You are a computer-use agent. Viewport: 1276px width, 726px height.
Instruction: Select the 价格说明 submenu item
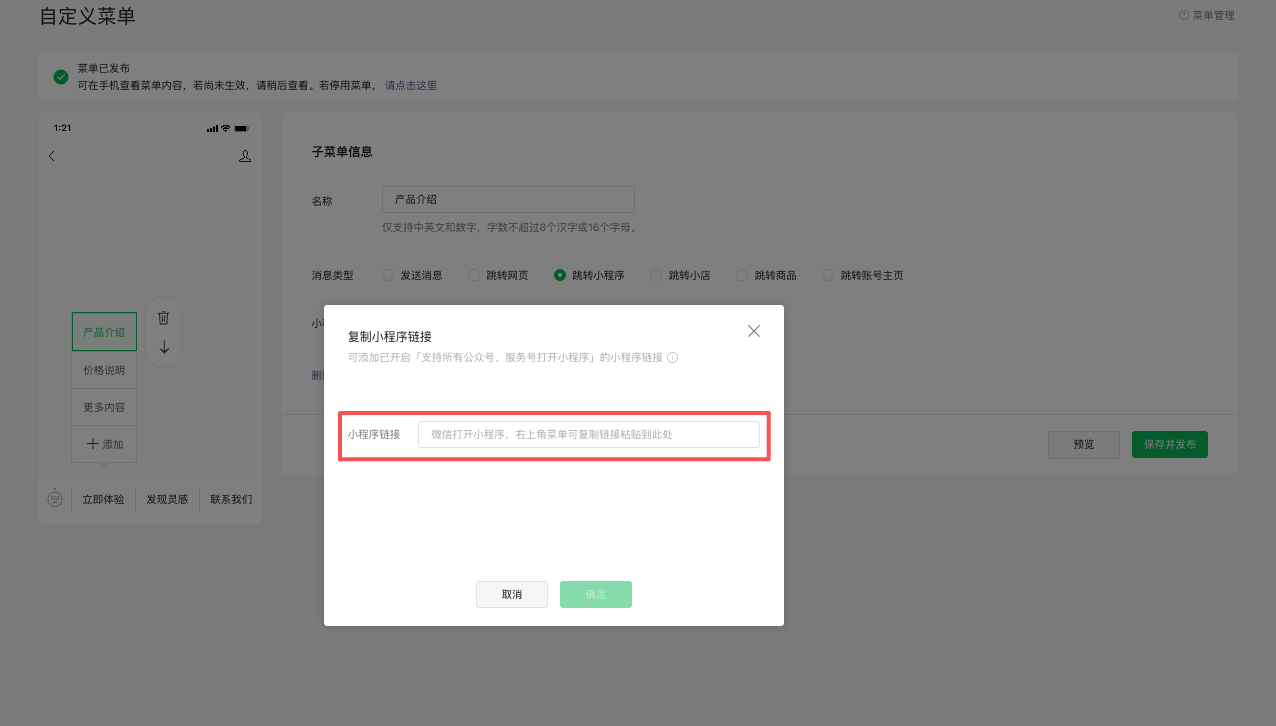pos(104,370)
